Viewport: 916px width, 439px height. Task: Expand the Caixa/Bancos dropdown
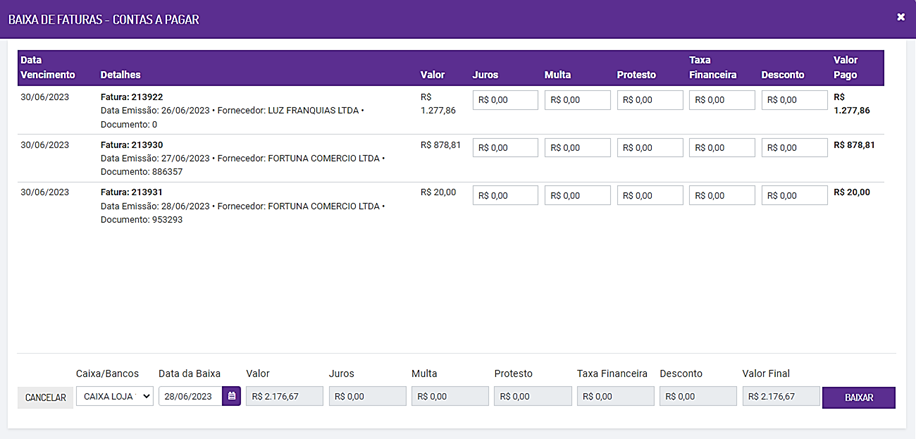114,397
